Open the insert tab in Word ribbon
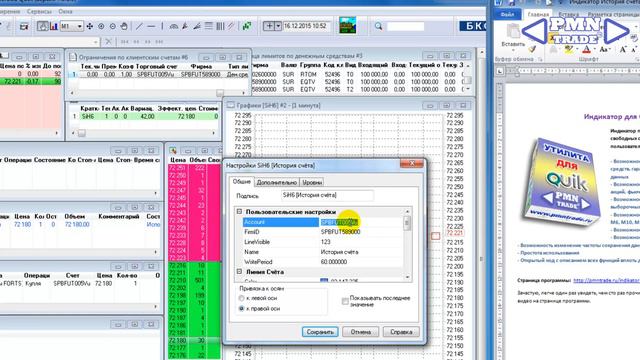The image size is (640, 360). [569, 14]
